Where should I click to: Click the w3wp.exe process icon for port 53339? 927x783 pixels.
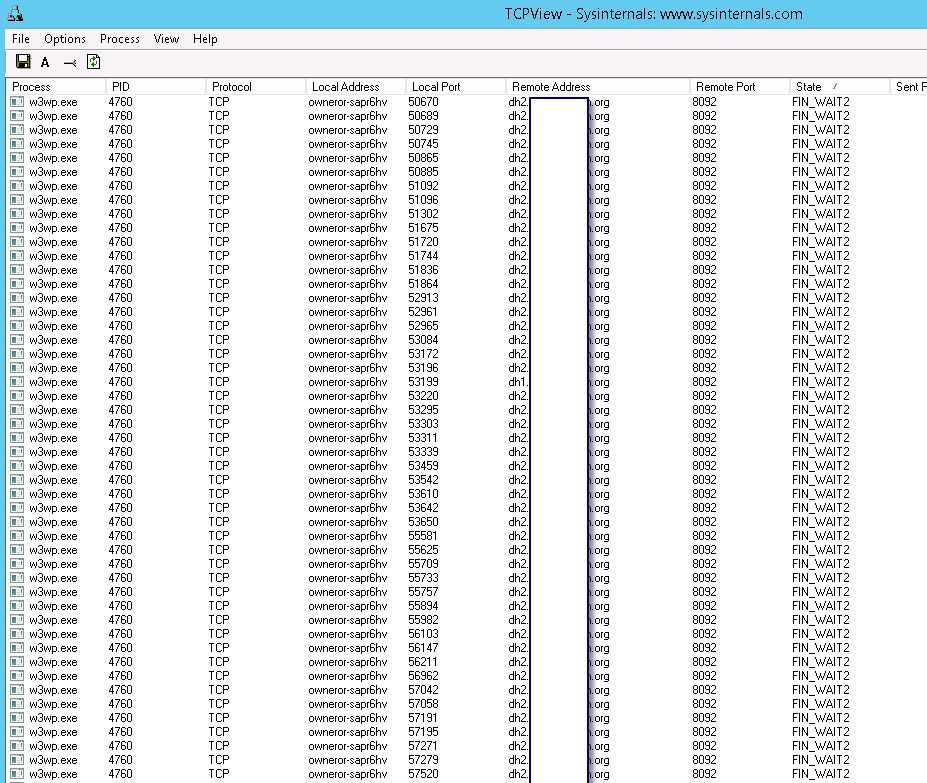17,452
